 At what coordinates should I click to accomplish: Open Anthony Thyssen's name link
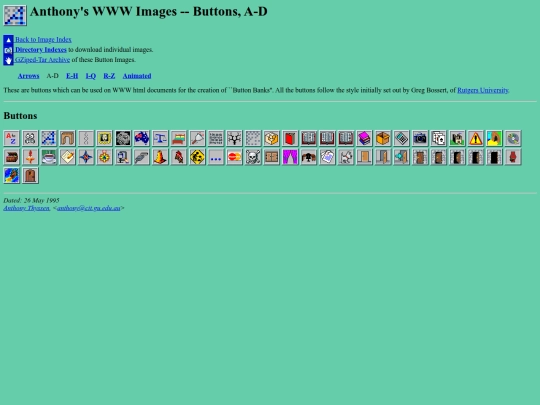27,208
